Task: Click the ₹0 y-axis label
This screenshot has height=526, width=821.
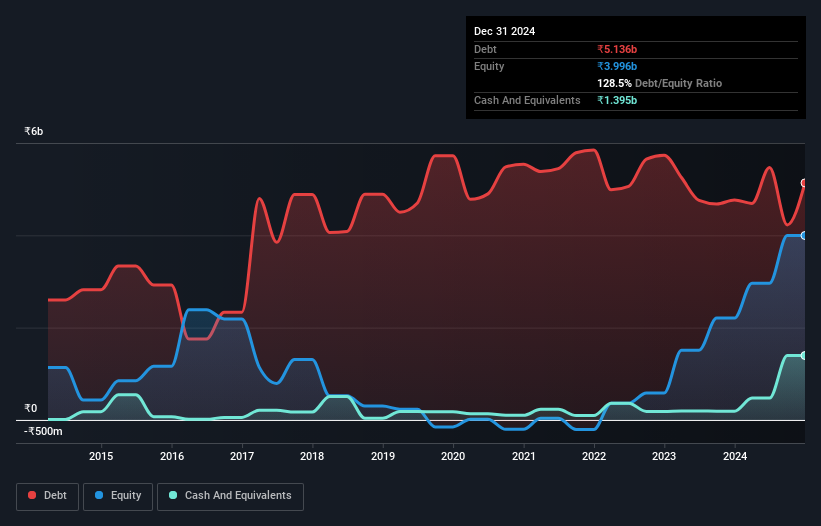Action: [x=30, y=408]
